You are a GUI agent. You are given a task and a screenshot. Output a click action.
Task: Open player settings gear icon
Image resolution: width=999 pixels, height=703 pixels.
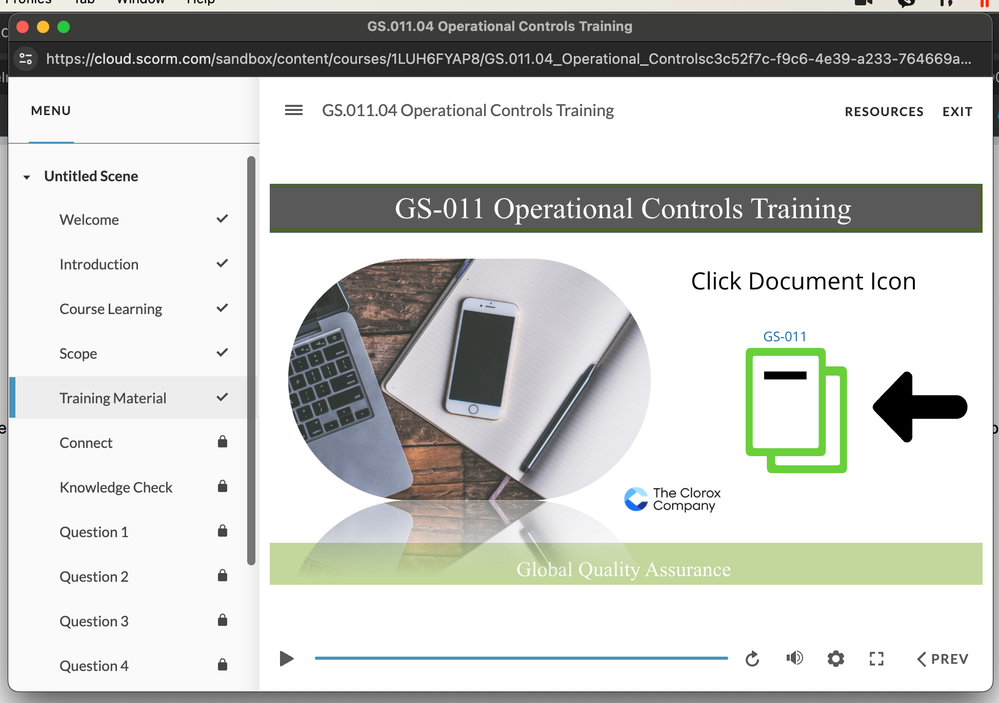(836, 658)
